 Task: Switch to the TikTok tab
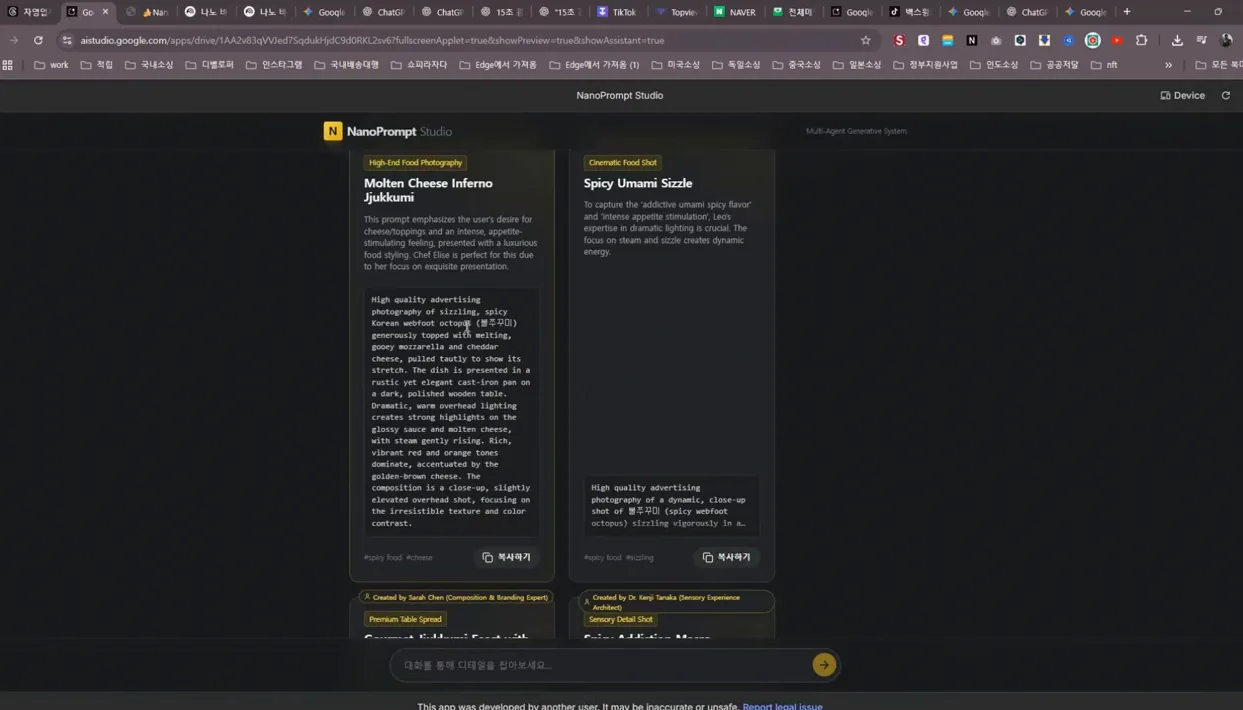(616, 12)
